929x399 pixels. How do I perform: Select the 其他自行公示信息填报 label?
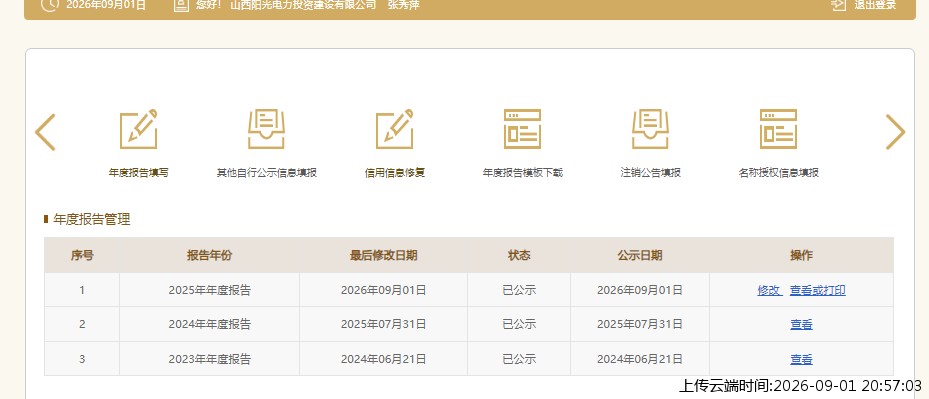tap(267, 173)
